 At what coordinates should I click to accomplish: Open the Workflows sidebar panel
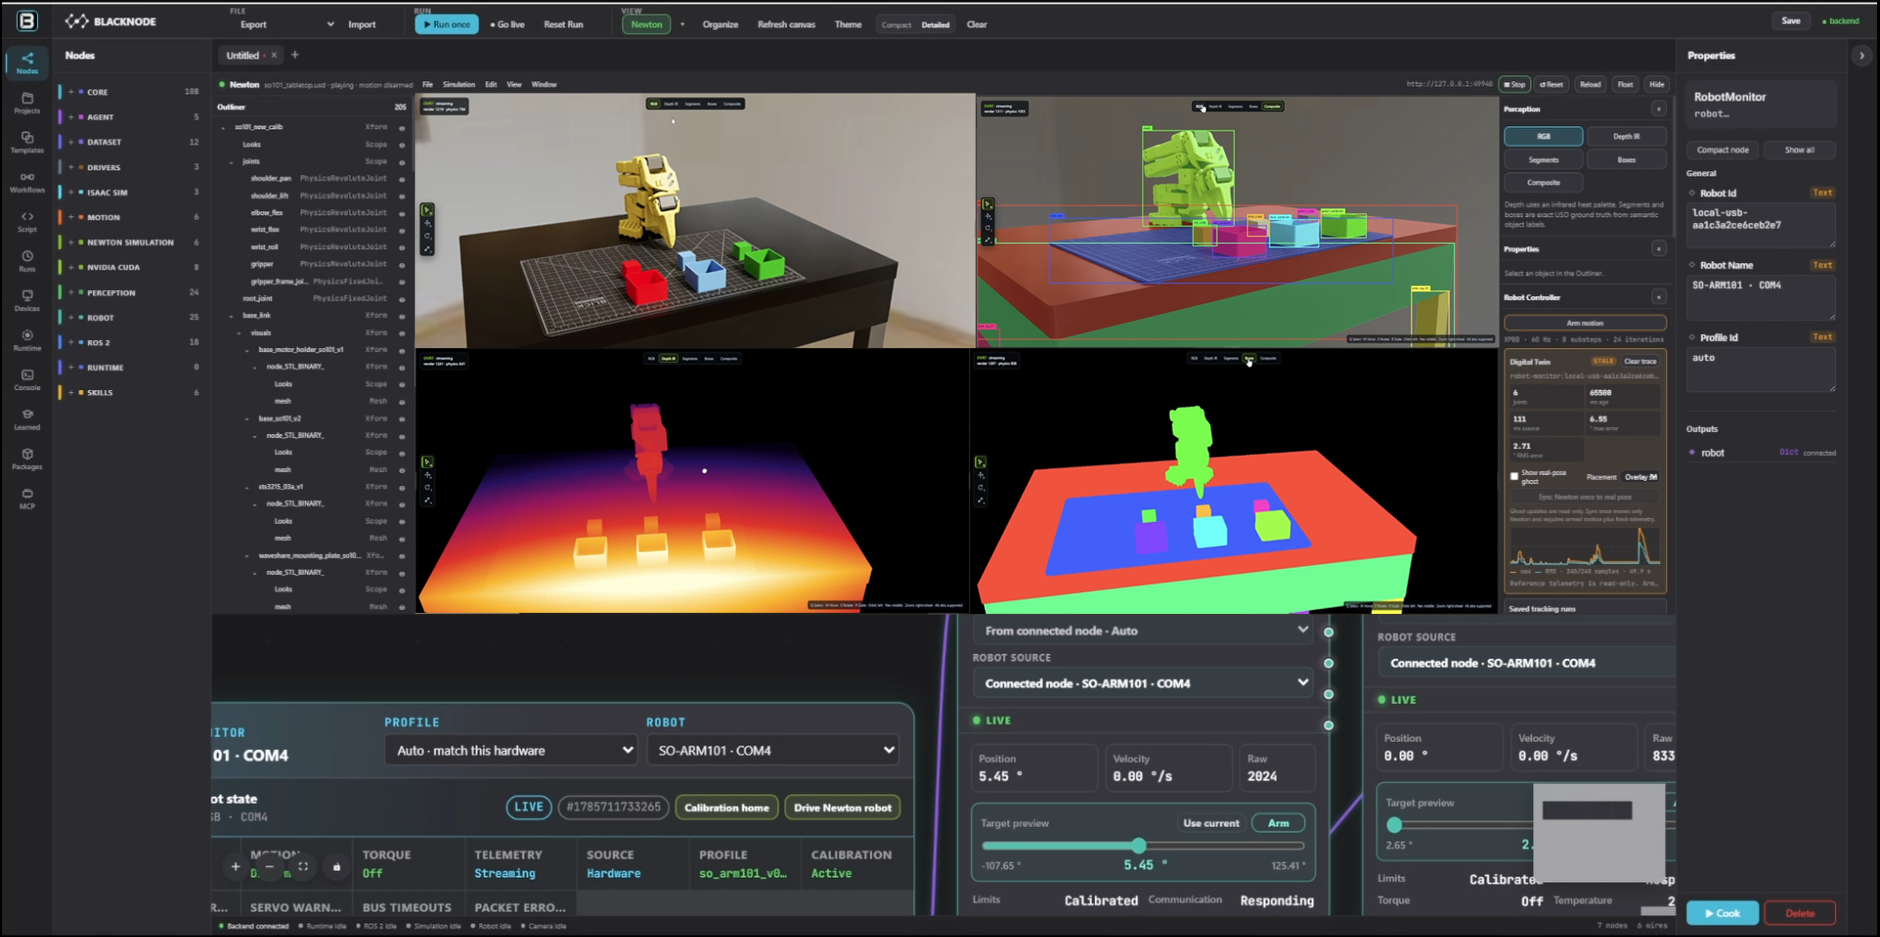[x=27, y=182]
